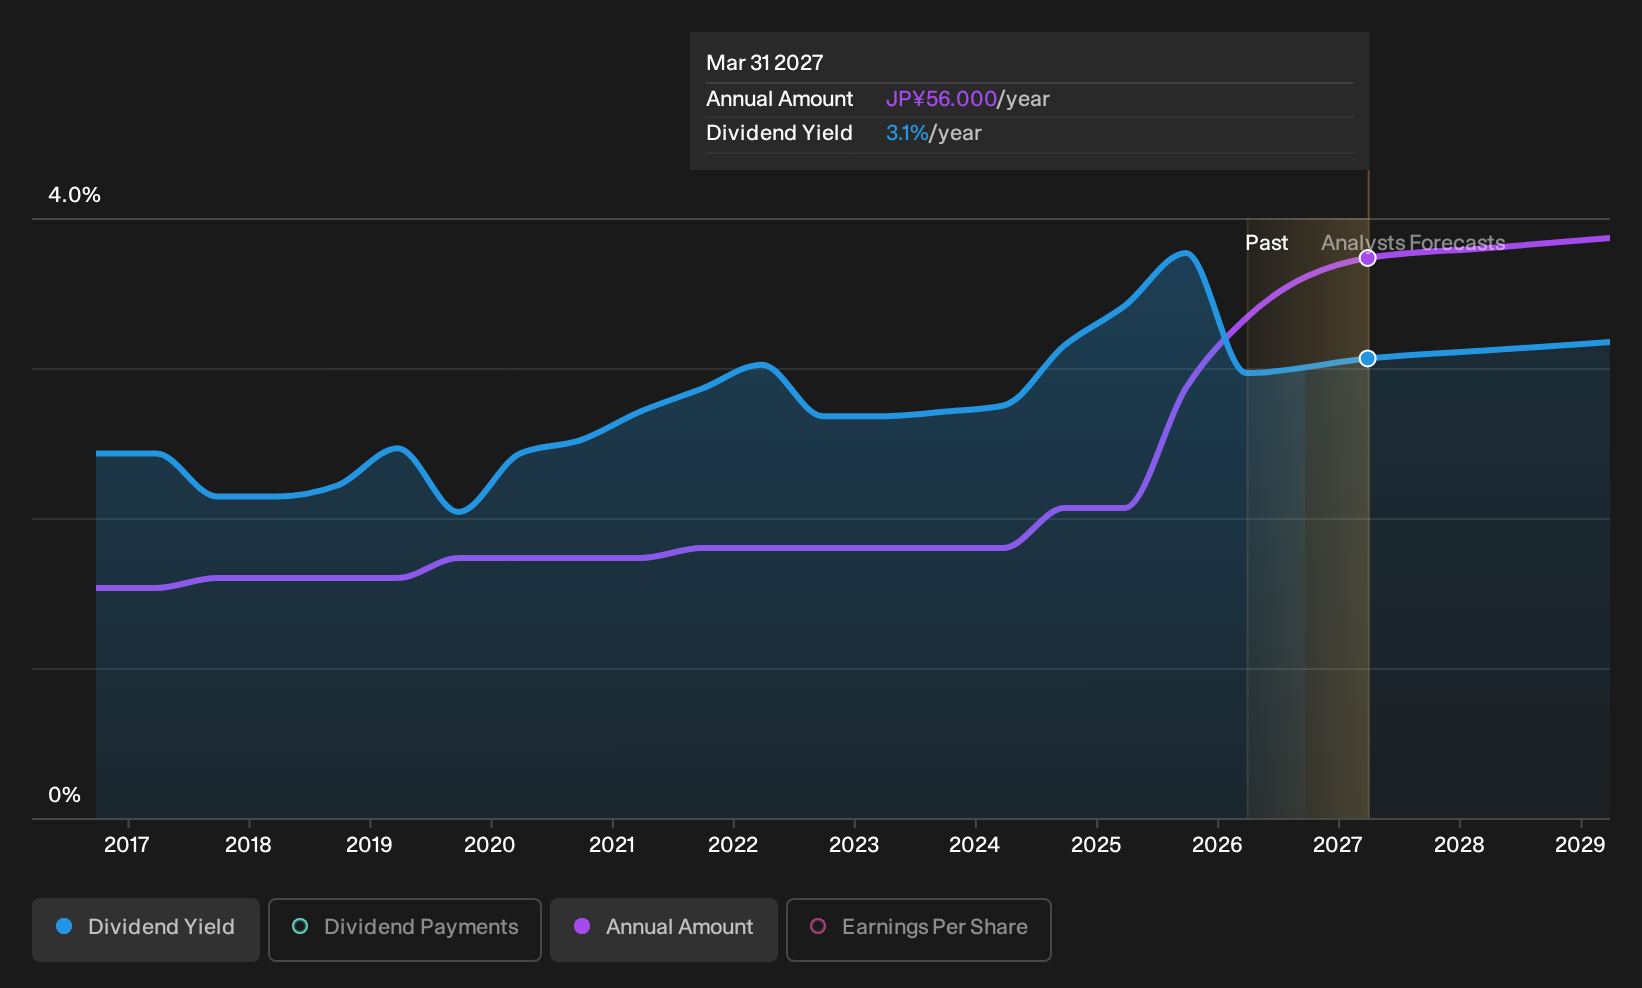
Task: Click the blue Dividend Yield legend dot
Action: (64, 926)
